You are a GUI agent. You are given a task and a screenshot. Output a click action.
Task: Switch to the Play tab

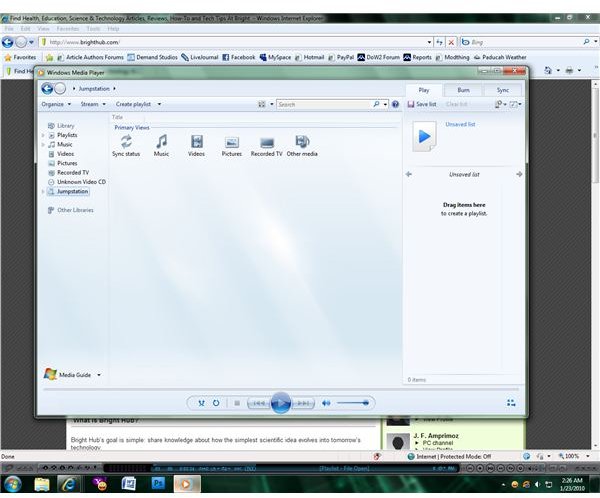424,90
